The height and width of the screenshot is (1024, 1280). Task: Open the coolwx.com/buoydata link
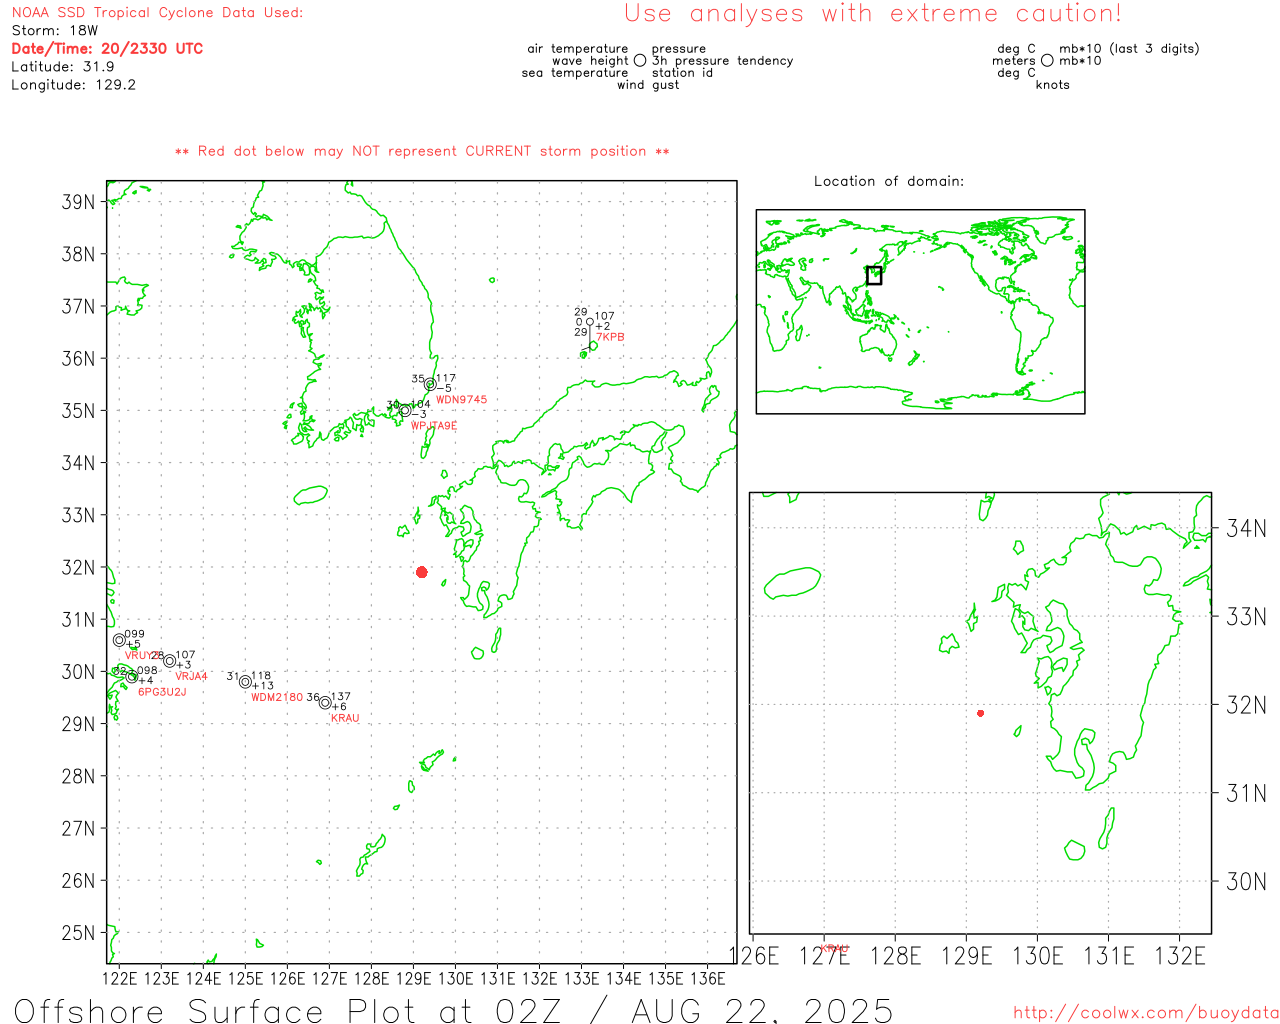(x=1146, y=1013)
